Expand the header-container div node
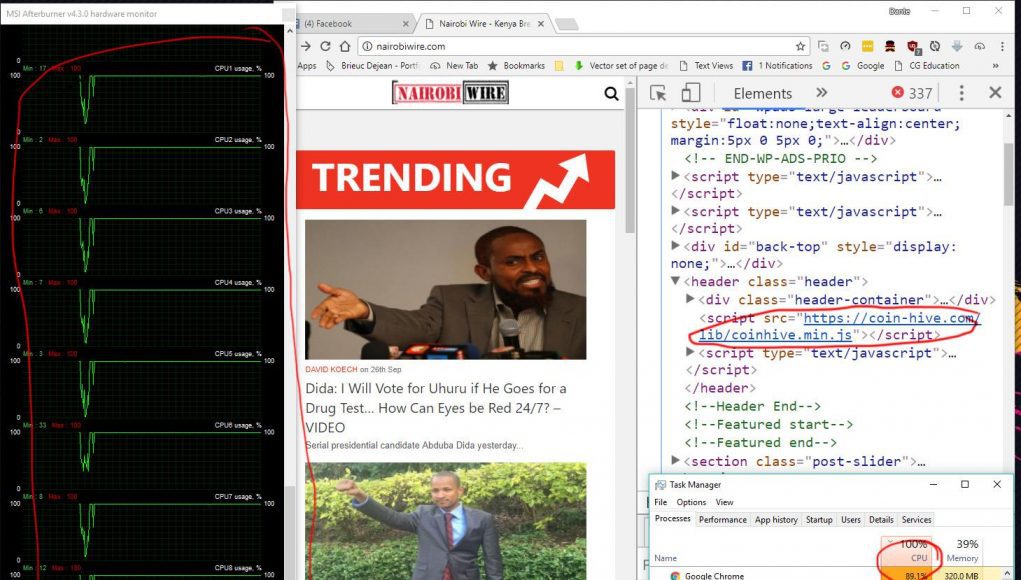1021x580 pixels. [x=690, y=299]
